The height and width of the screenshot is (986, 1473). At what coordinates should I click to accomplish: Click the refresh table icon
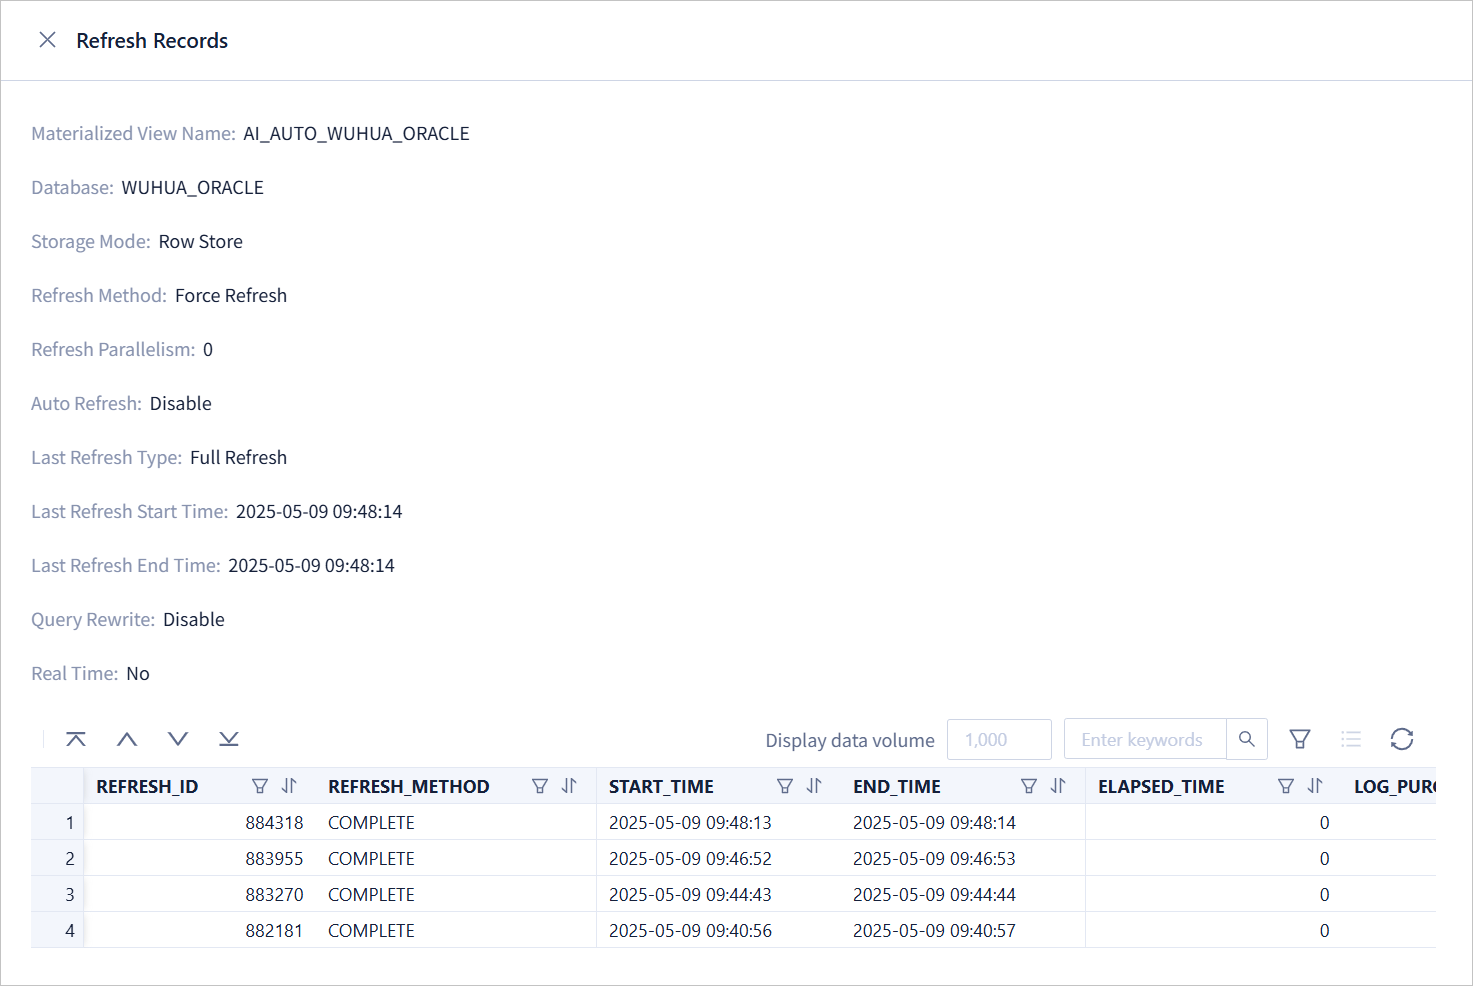point(1401,739)
